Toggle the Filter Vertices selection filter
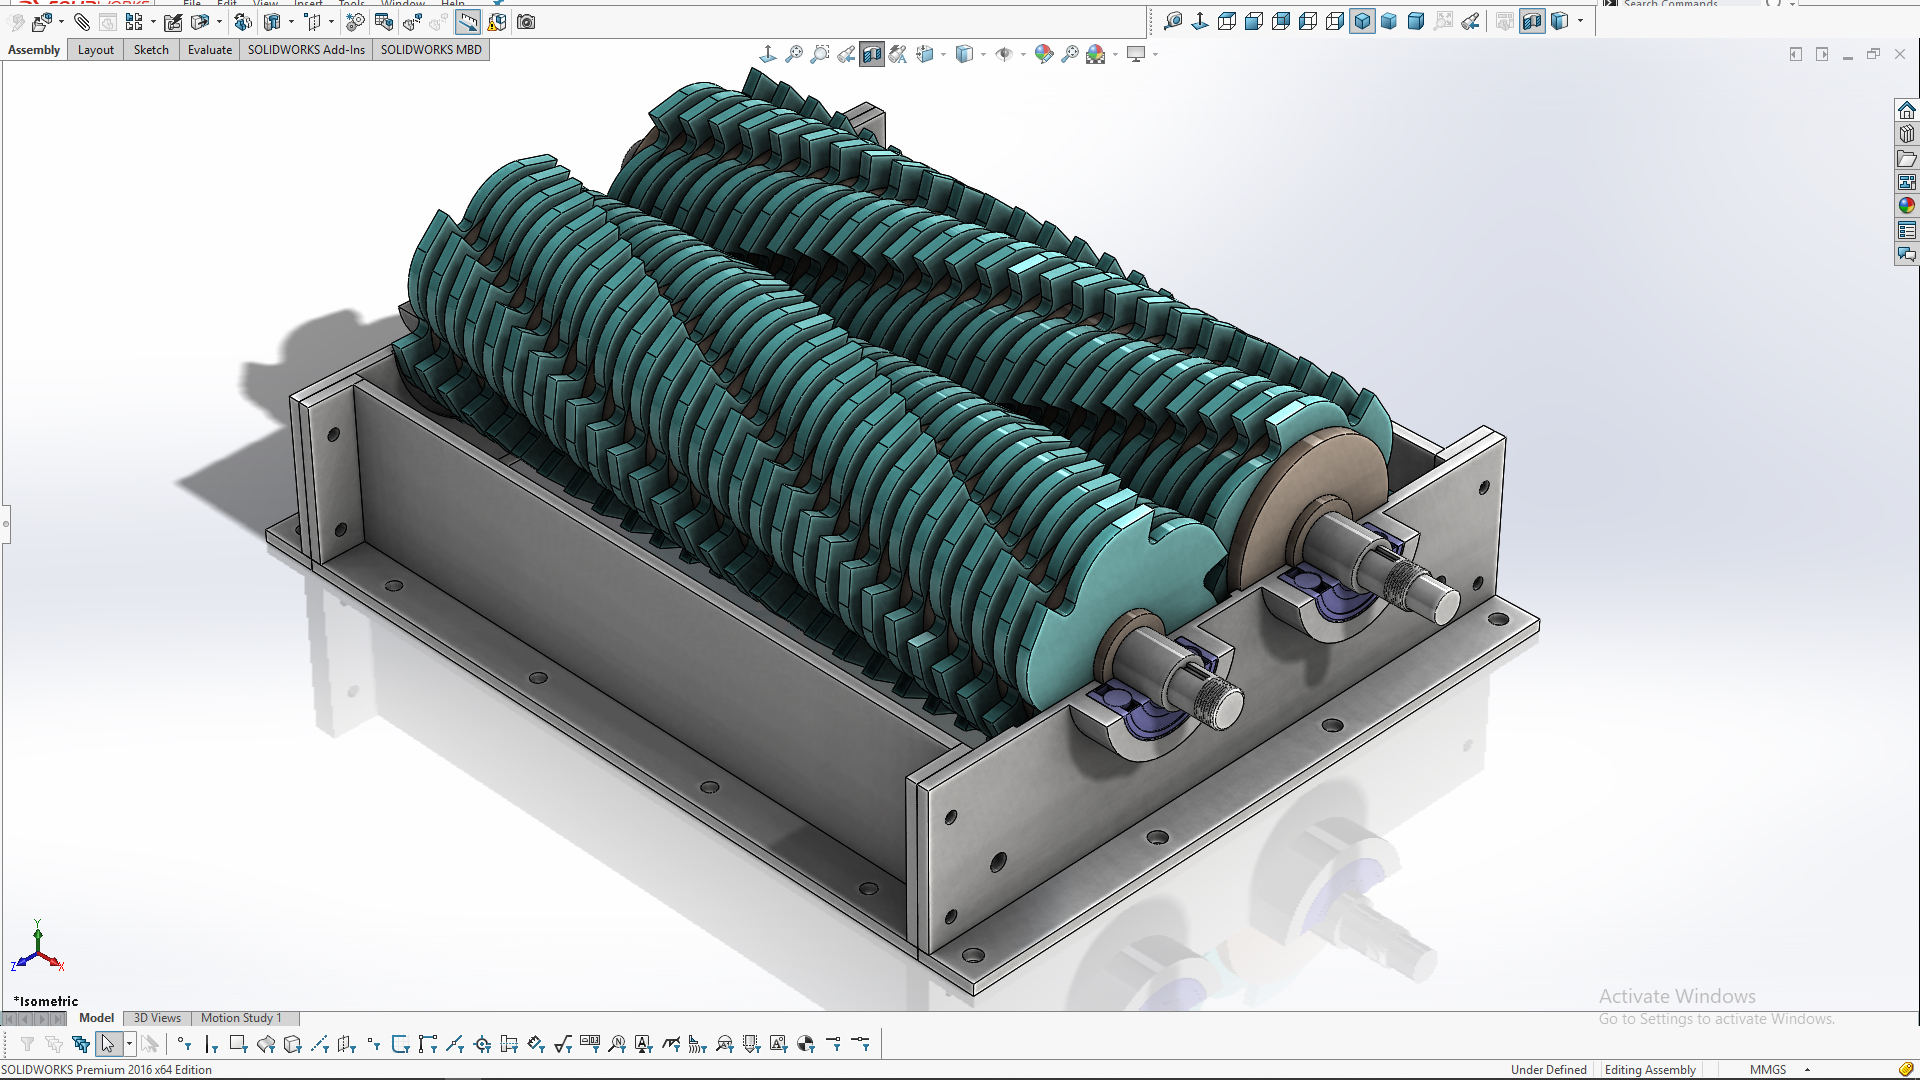This screenshot has height=1080, width=1920. pyautogui.click(x=185, y=1044)
